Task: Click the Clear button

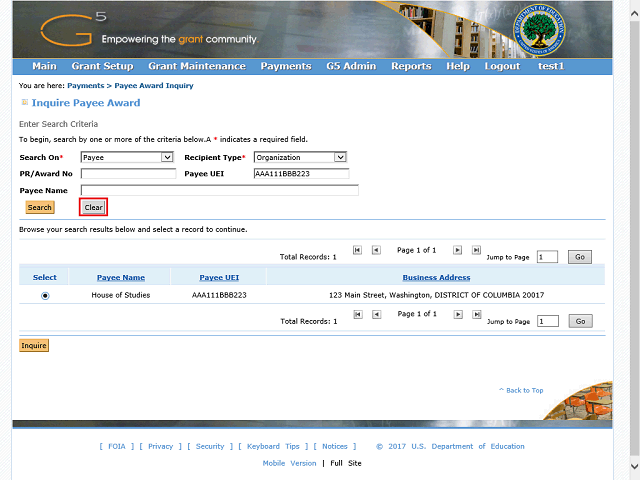Action: 93,207
